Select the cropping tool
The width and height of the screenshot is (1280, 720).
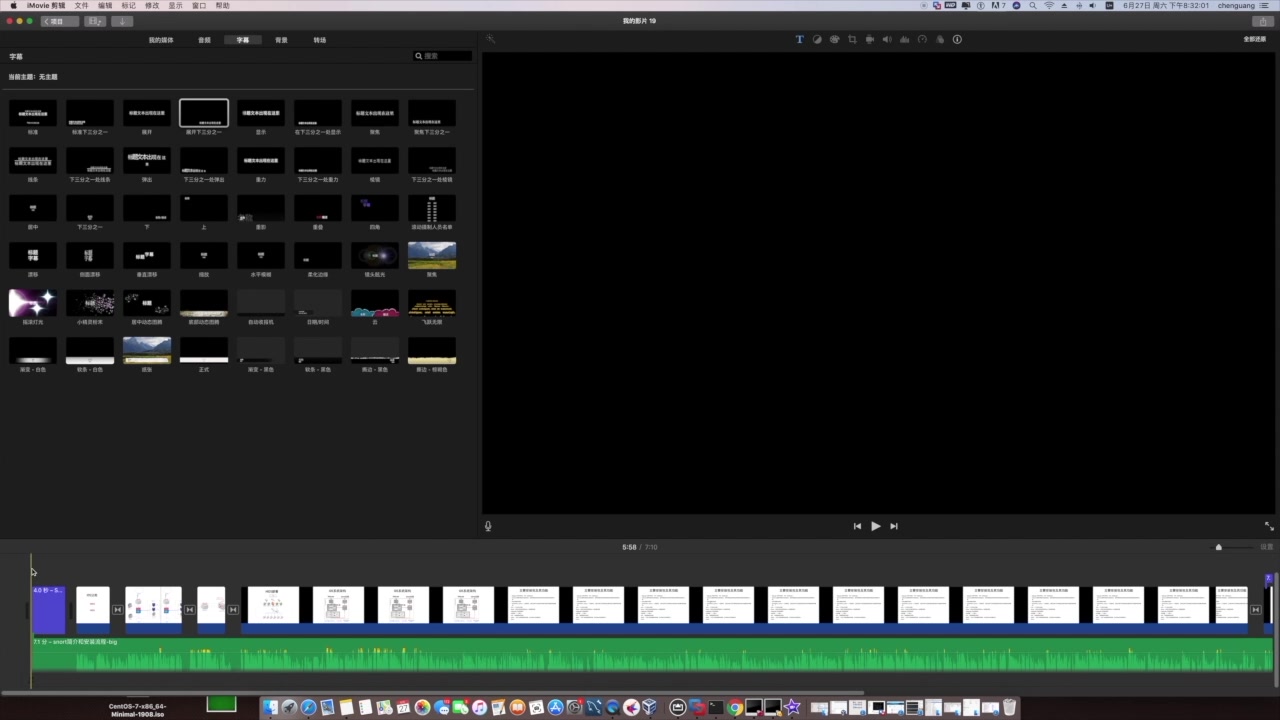point(852,40)
